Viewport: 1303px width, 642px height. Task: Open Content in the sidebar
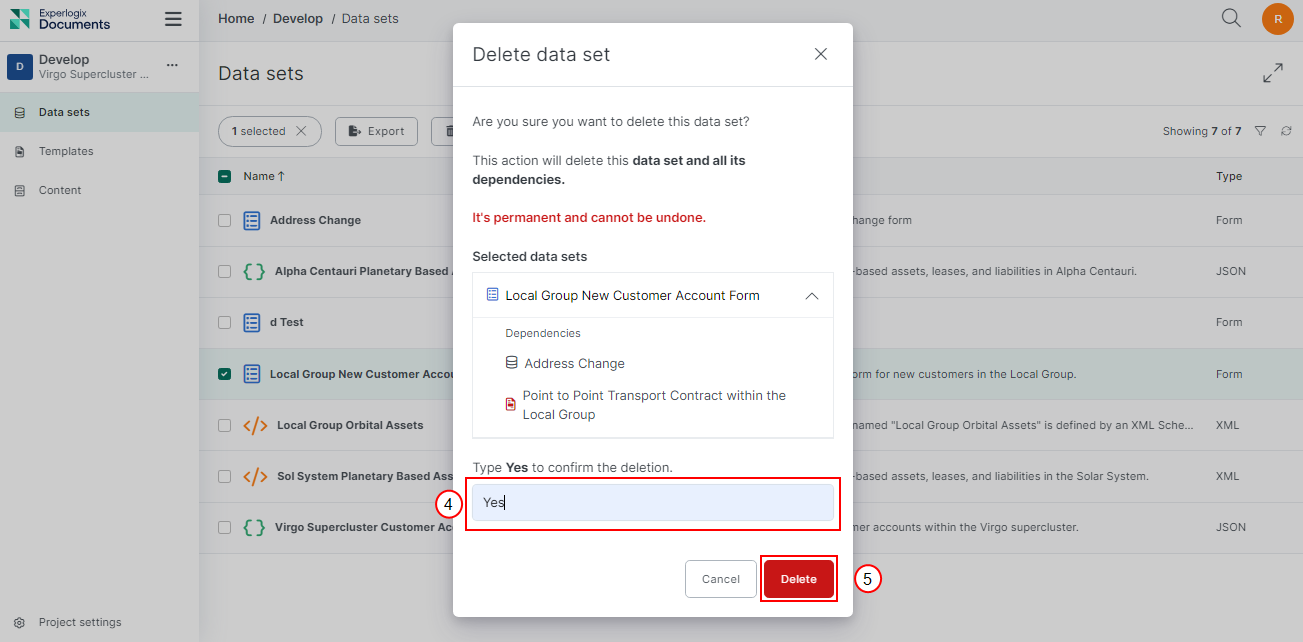pyautogui.click(x=60, y=190)
